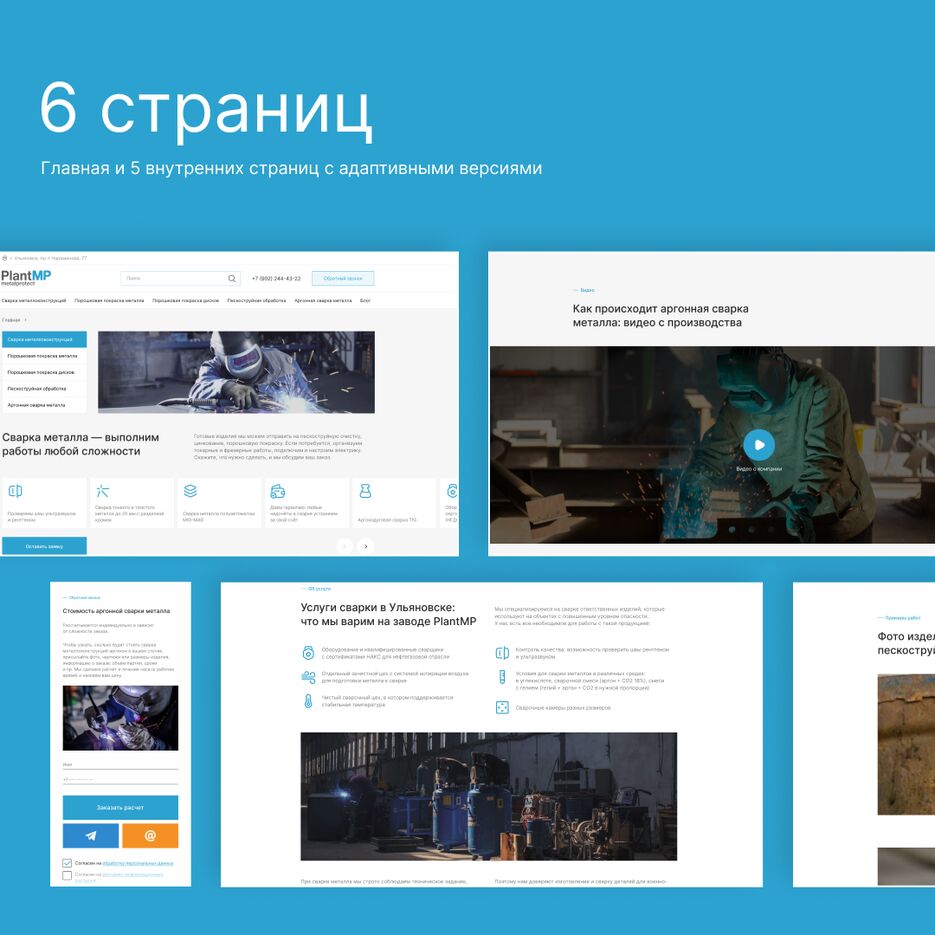Click the Telegram send button
Screen dimensions: 935x935
91,835
